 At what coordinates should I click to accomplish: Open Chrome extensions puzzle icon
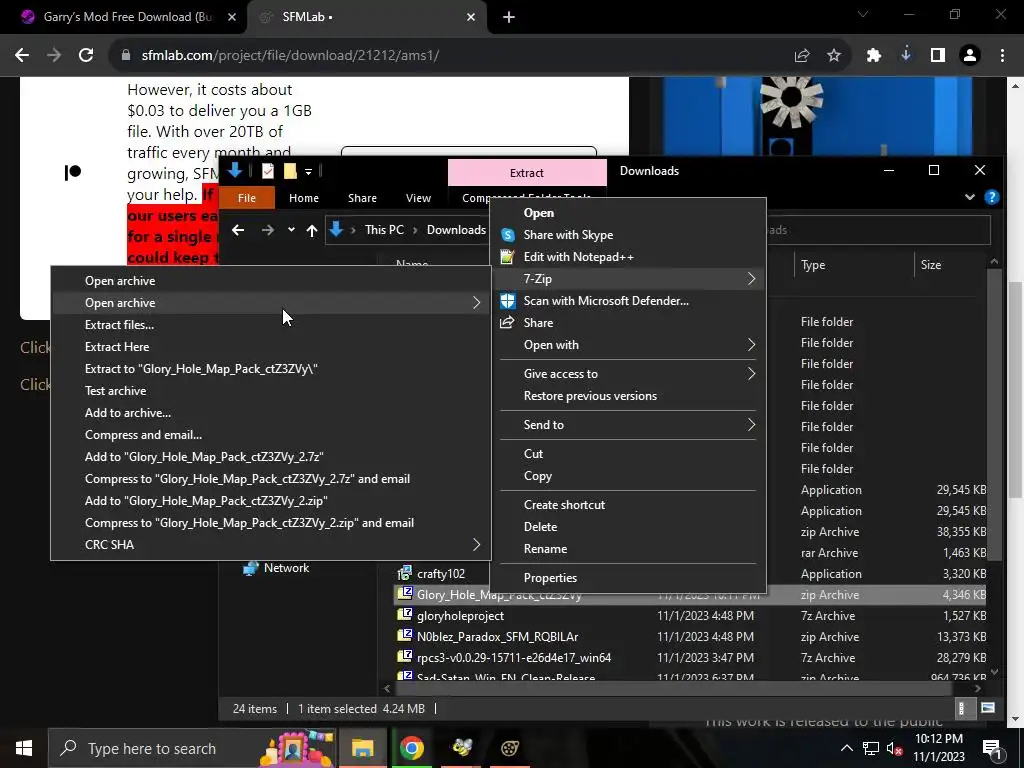click(x=874, y=56)
